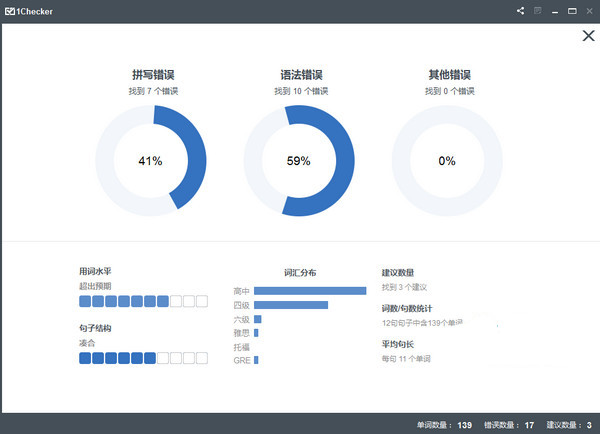This screenshot has width=600, height=434.
Task: Open the notes icon in title bar
Action: (538, 11)
